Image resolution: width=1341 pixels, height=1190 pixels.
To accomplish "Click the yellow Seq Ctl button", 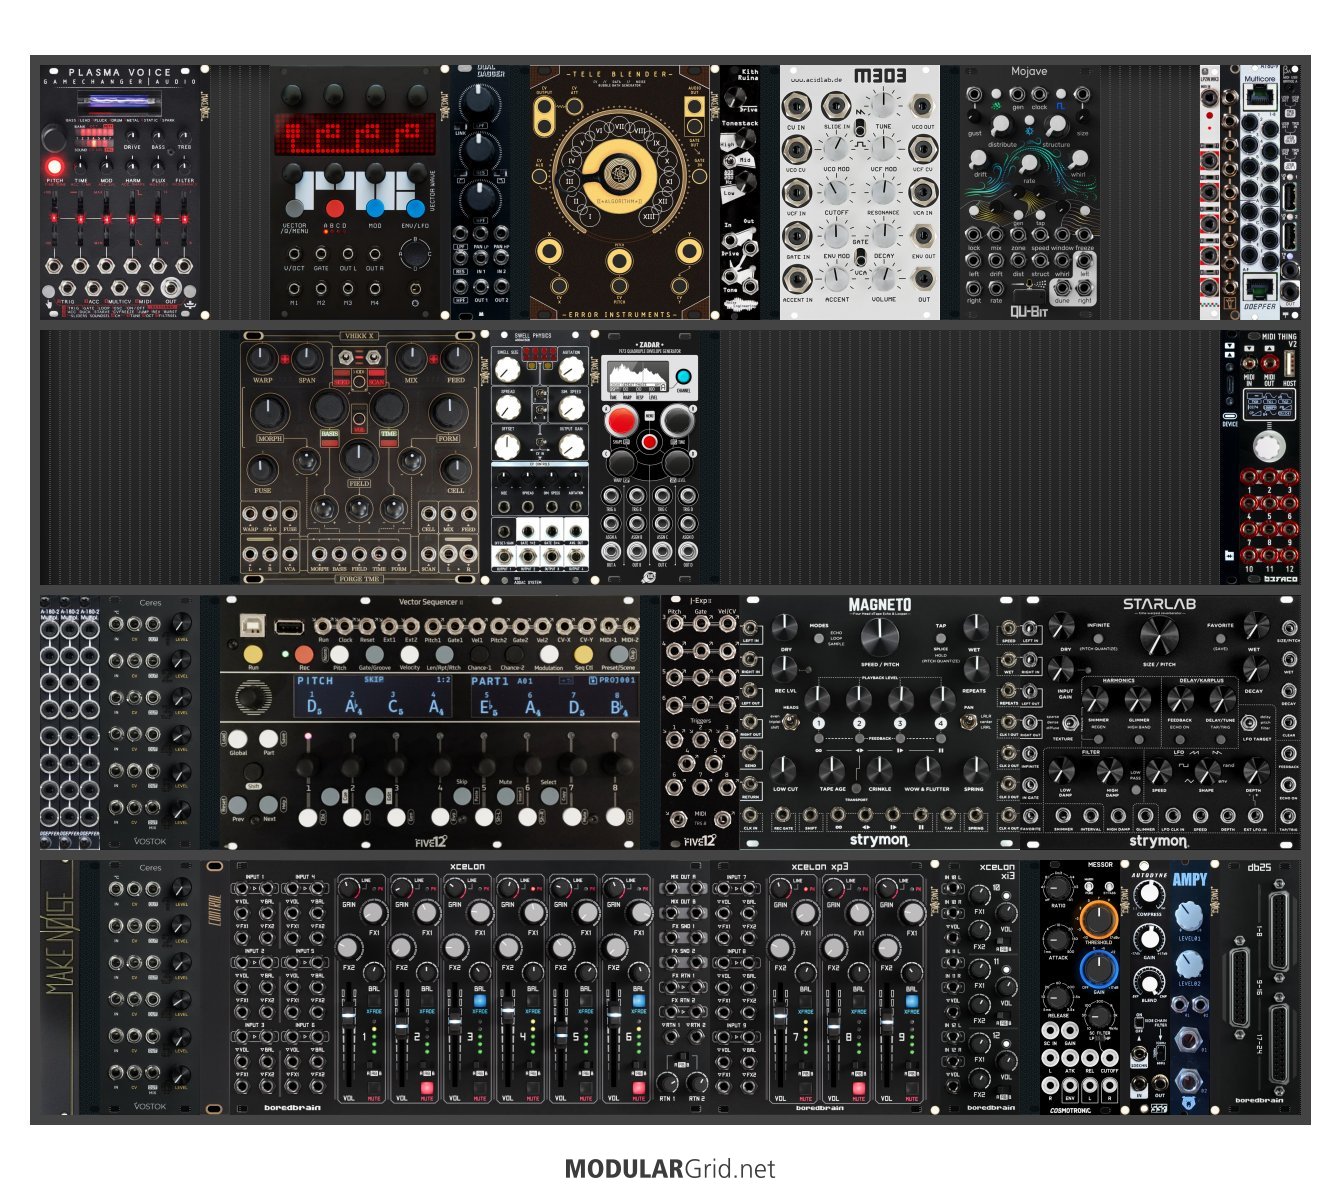I will tap(583, 655).
